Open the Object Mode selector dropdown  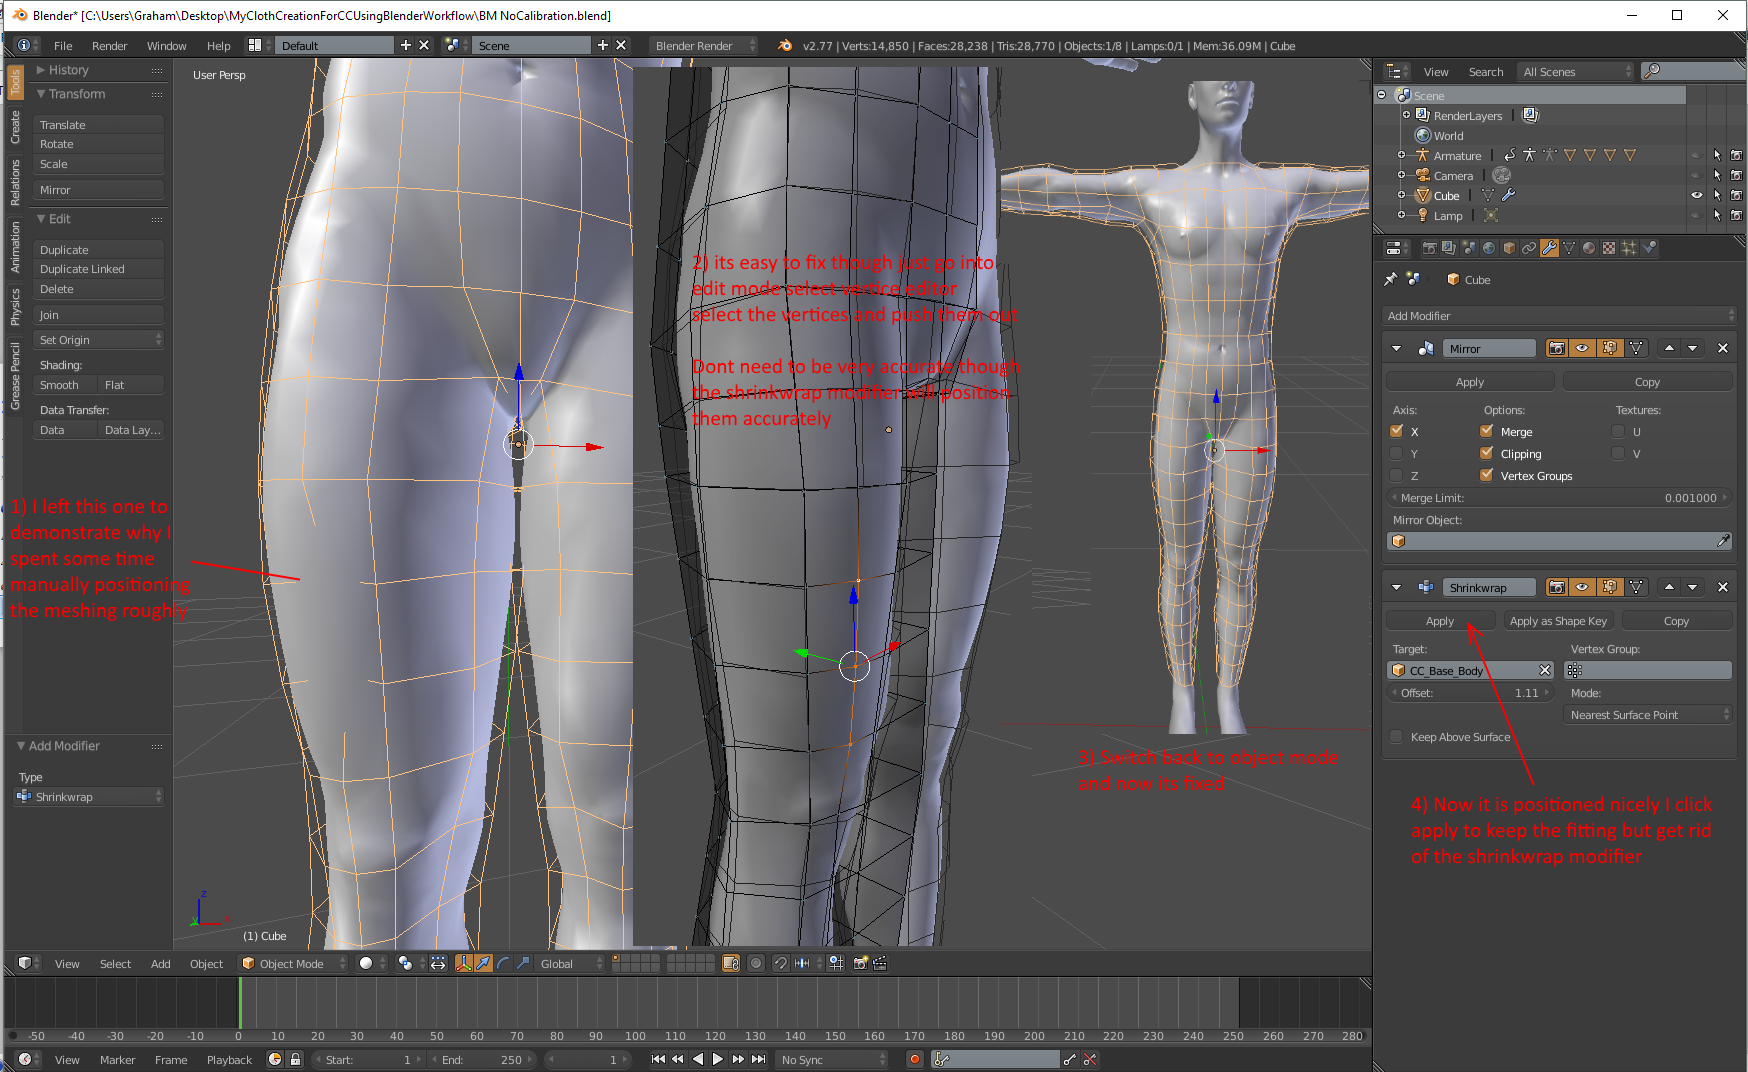(293, 963)
